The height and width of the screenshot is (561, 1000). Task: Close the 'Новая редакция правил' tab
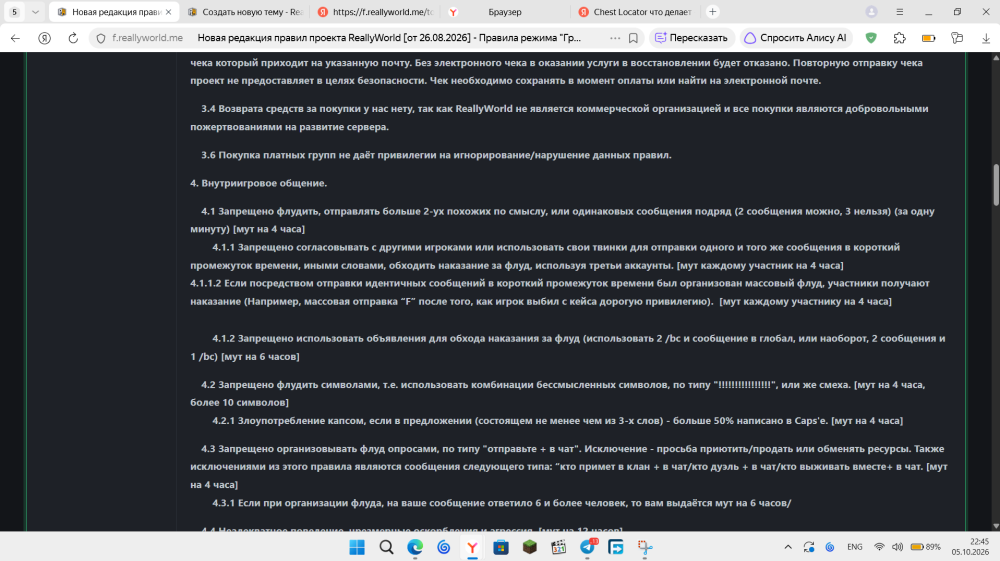(168, 11)
